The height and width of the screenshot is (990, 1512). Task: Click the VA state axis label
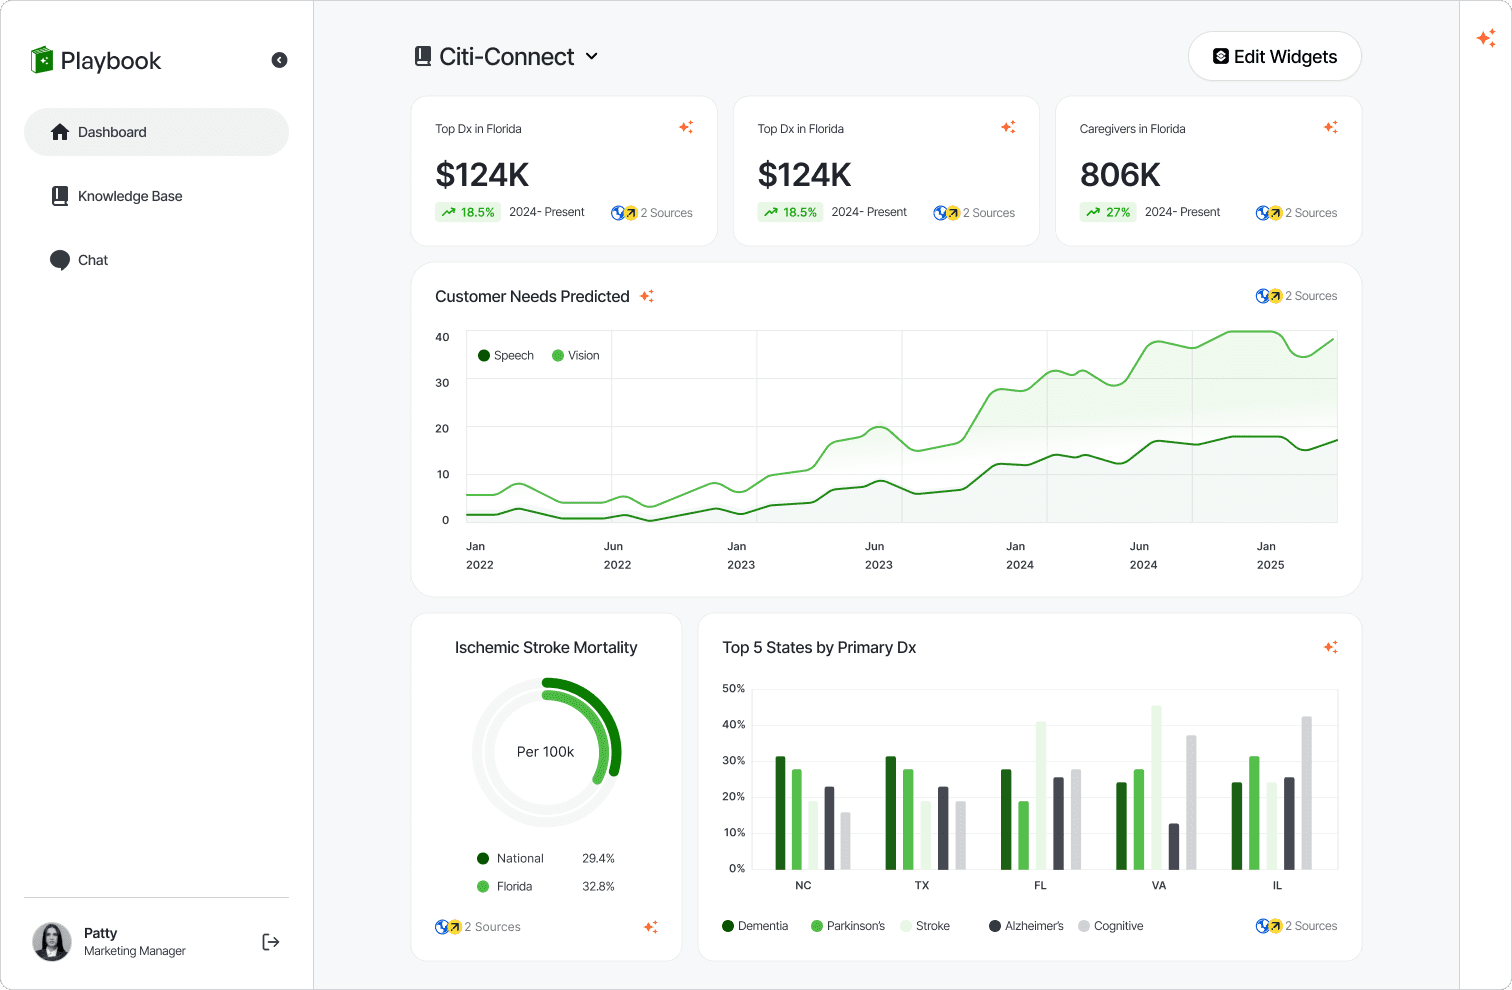coord(1158,885)
